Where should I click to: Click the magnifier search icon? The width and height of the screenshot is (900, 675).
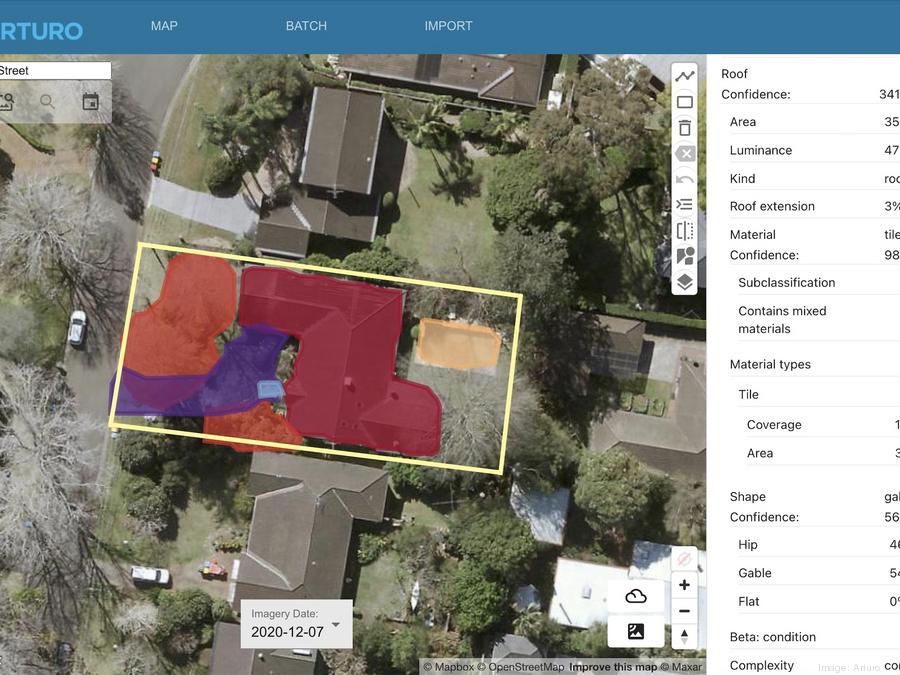pyautogui.click(x=48, y=101)
